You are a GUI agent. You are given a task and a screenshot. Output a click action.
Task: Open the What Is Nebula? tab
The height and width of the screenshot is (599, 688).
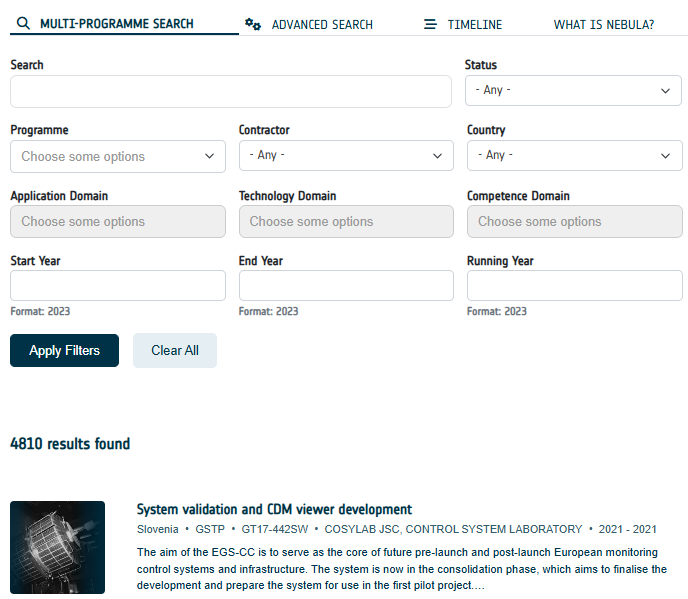point(603,24)
